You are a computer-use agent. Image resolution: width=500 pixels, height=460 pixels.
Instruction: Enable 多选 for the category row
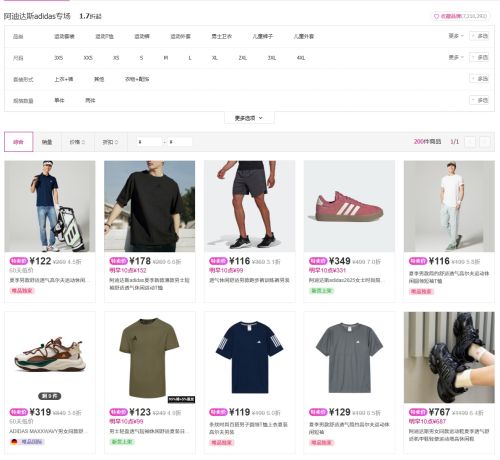(x=479, y=36)
